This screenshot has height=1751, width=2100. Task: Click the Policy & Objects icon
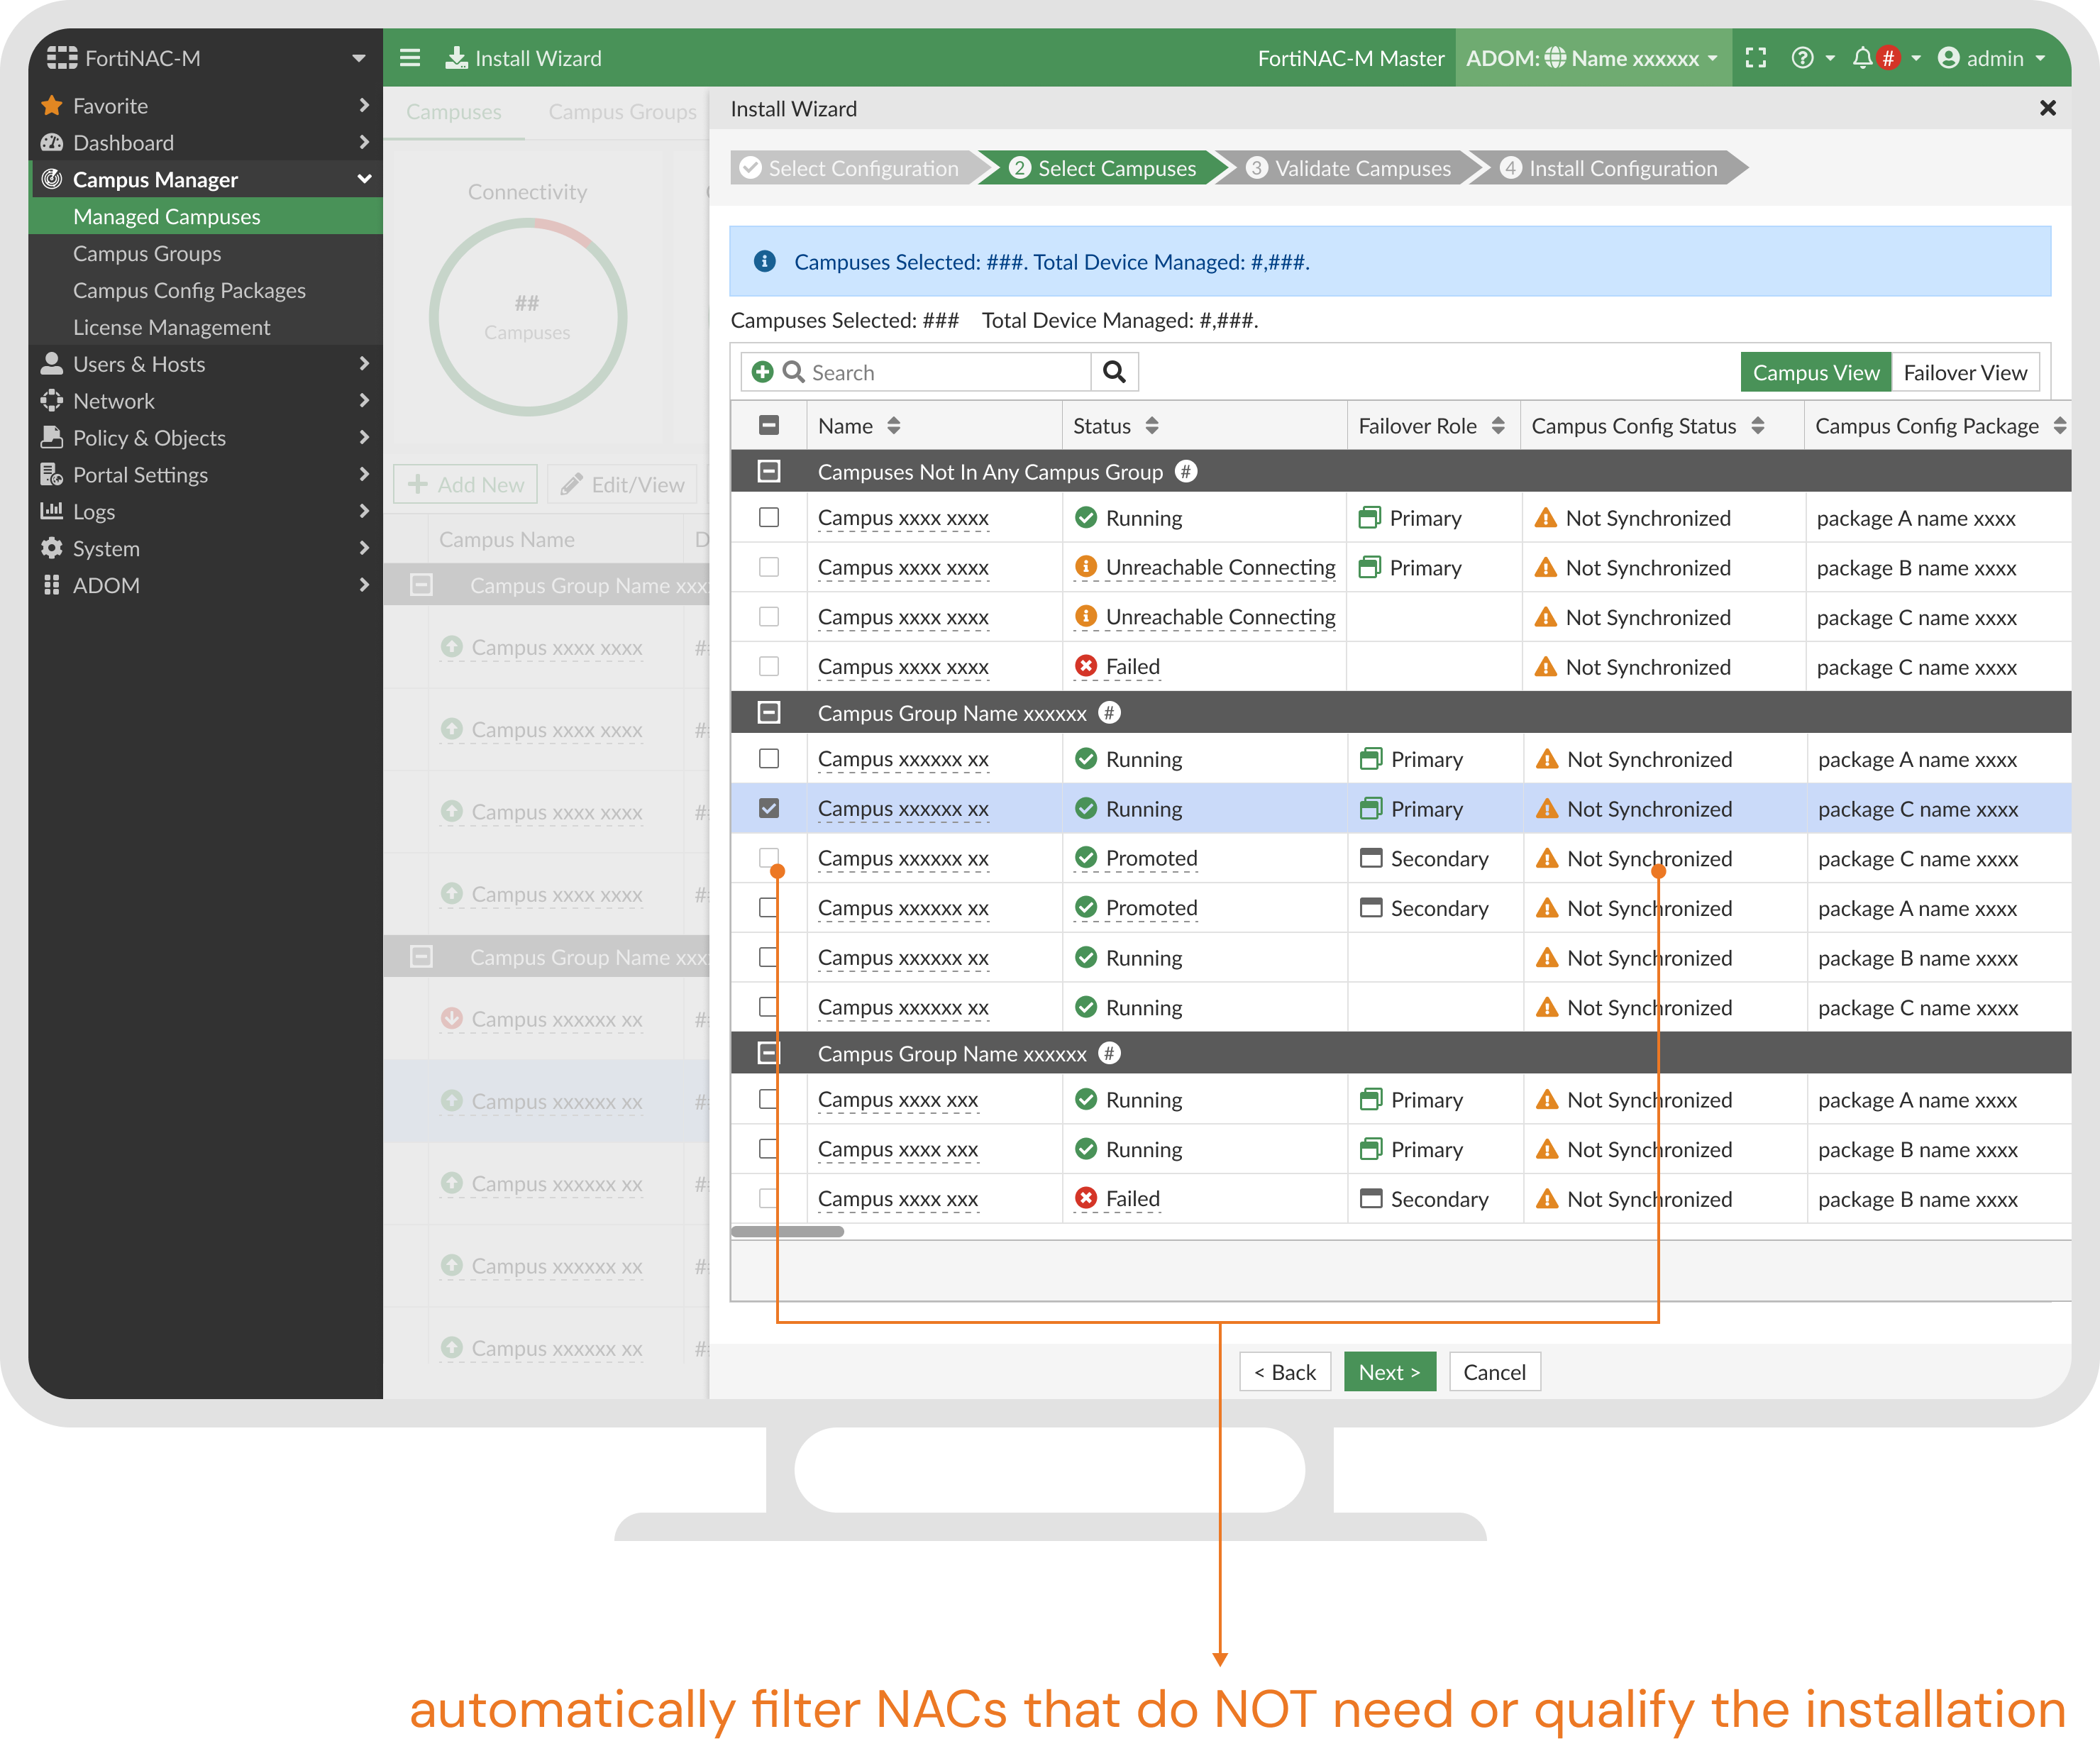52,437
